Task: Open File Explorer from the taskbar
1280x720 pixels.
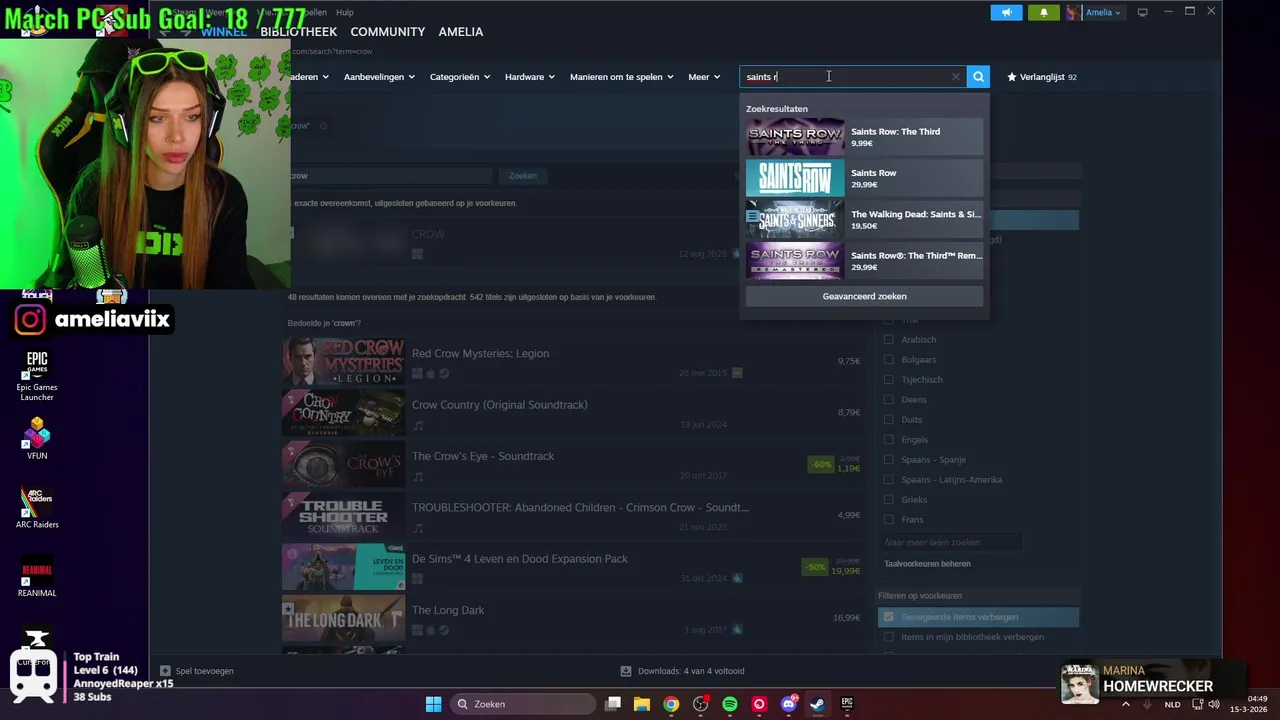Action: tap(642, 704)
